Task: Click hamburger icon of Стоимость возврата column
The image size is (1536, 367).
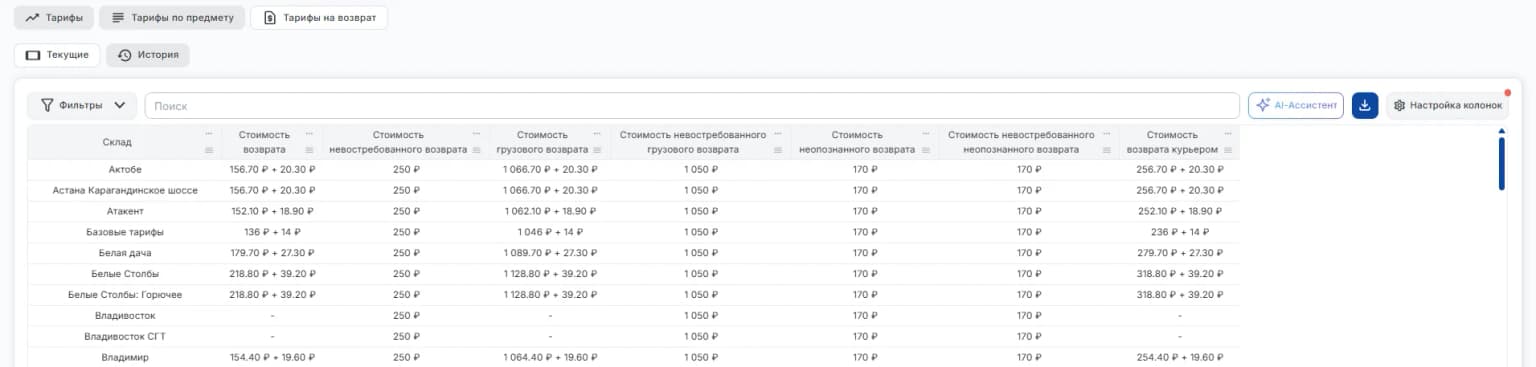Action: click(309, 150)
